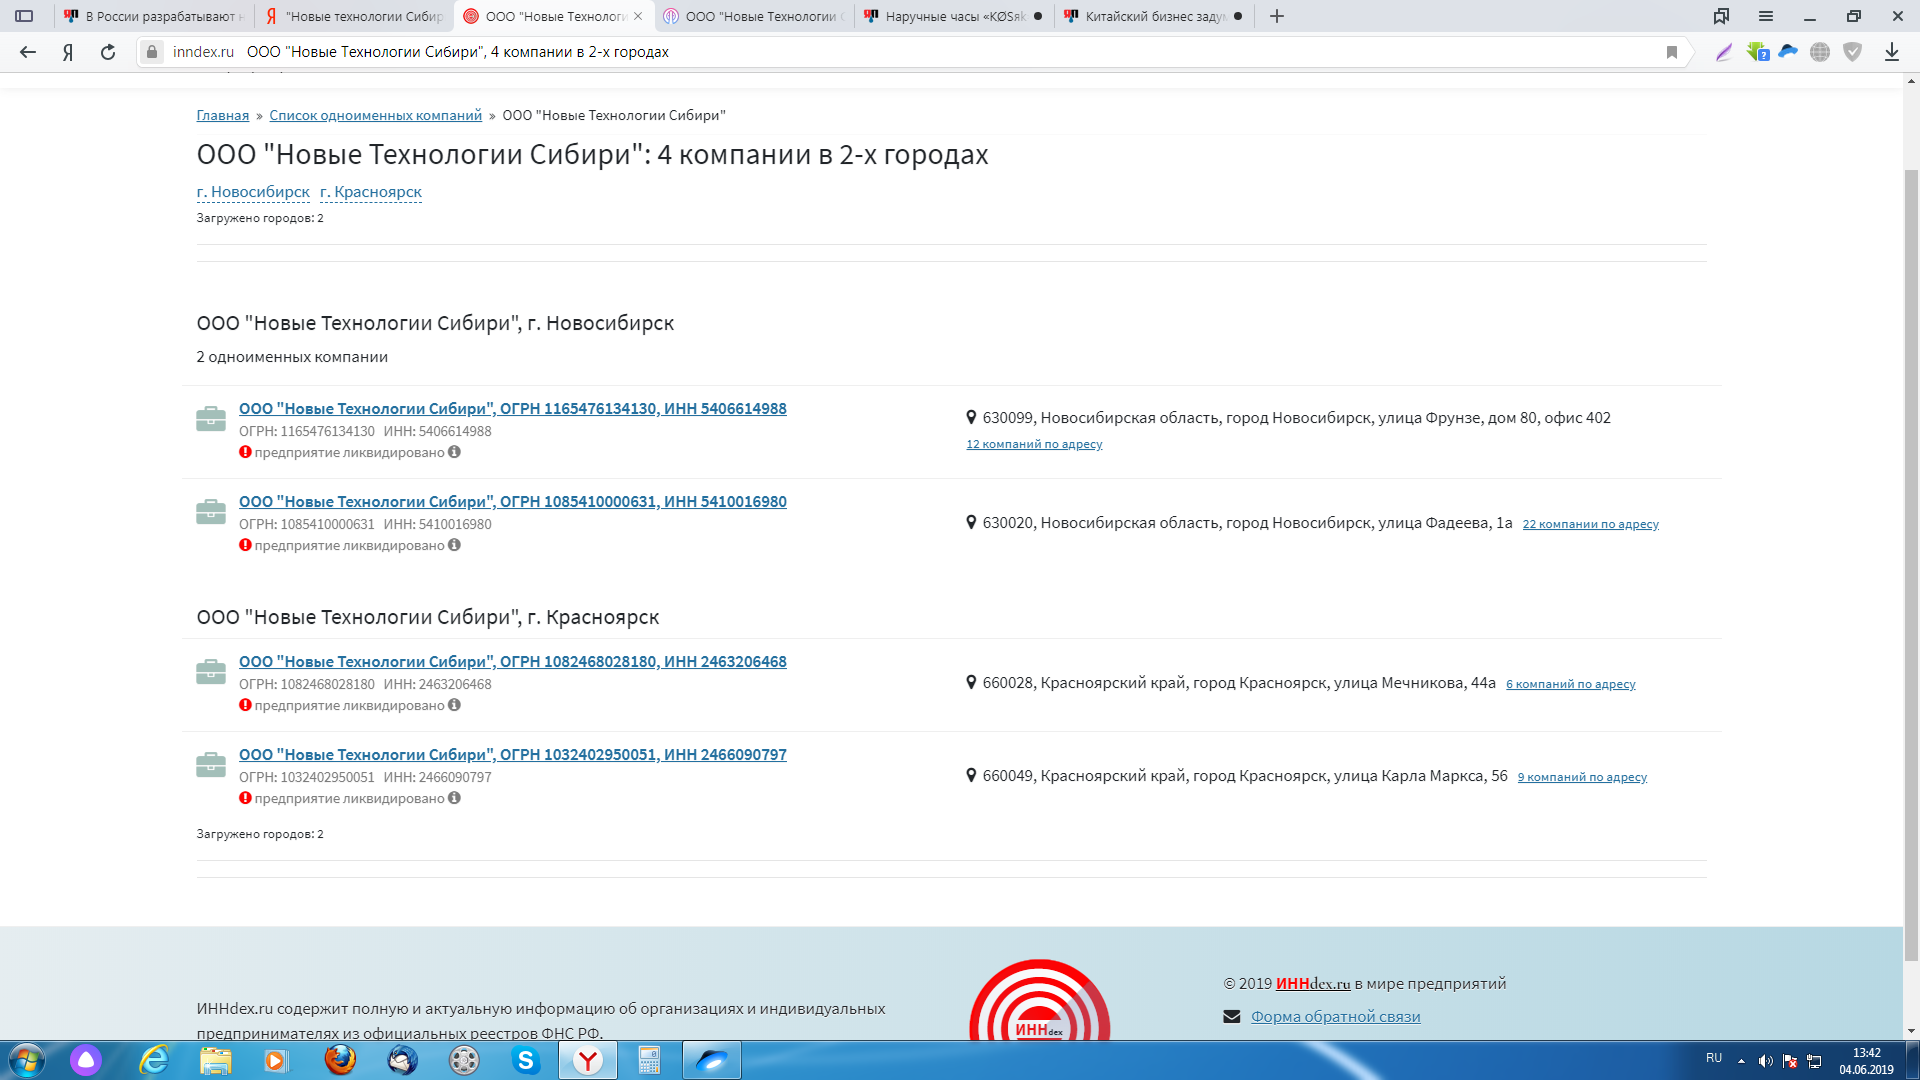Open Internet Explorer from taskbar
Image resolution: width=1920 pixels, height=1080 pixels.
154,1060
